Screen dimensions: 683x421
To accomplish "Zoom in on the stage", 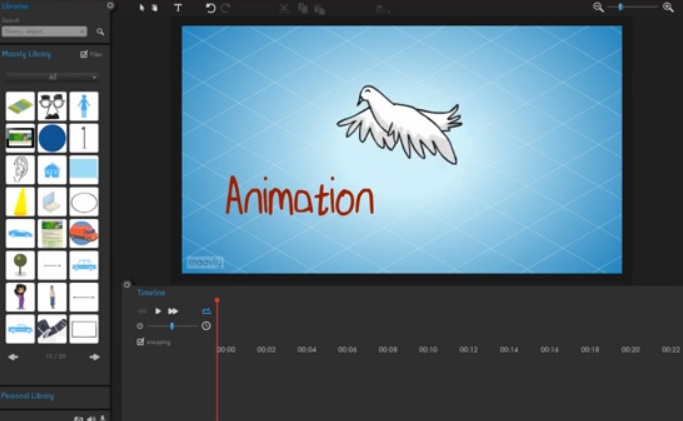I will 668,7.
